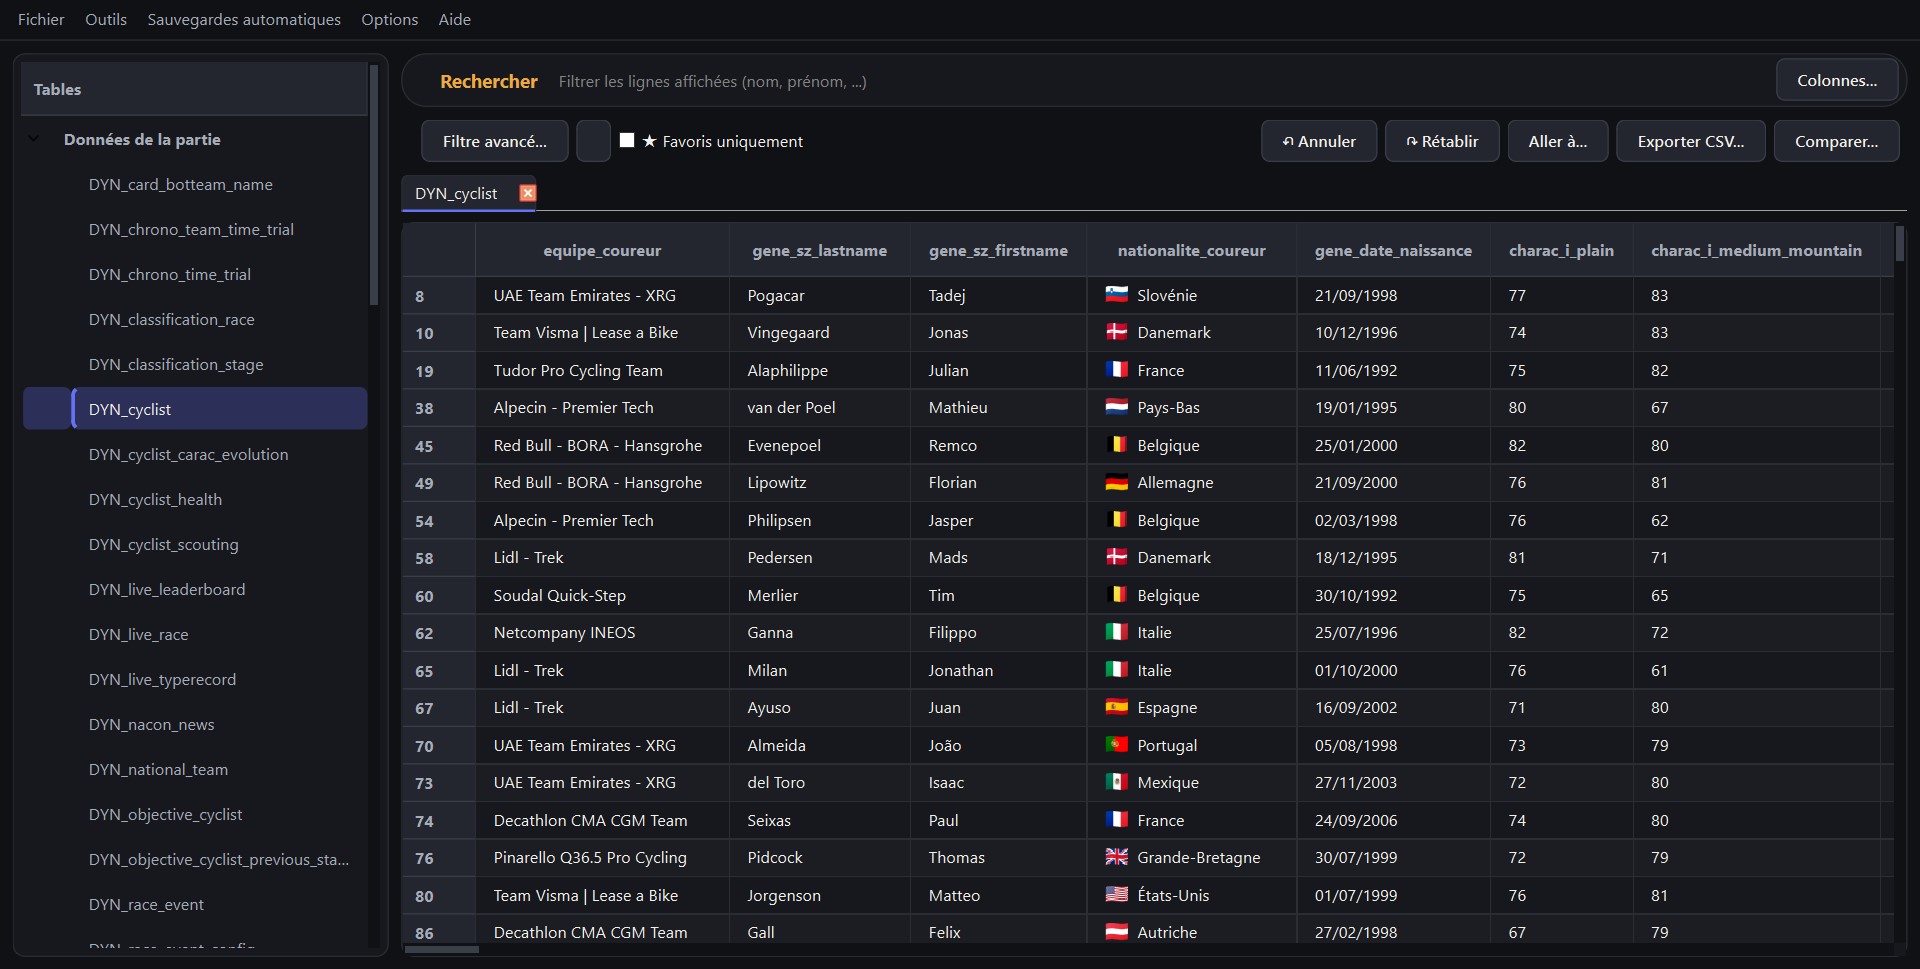This screenshot has width=1920, height=969.
Task: Open the Aller à dialog
Action: tap(1558, 141)
